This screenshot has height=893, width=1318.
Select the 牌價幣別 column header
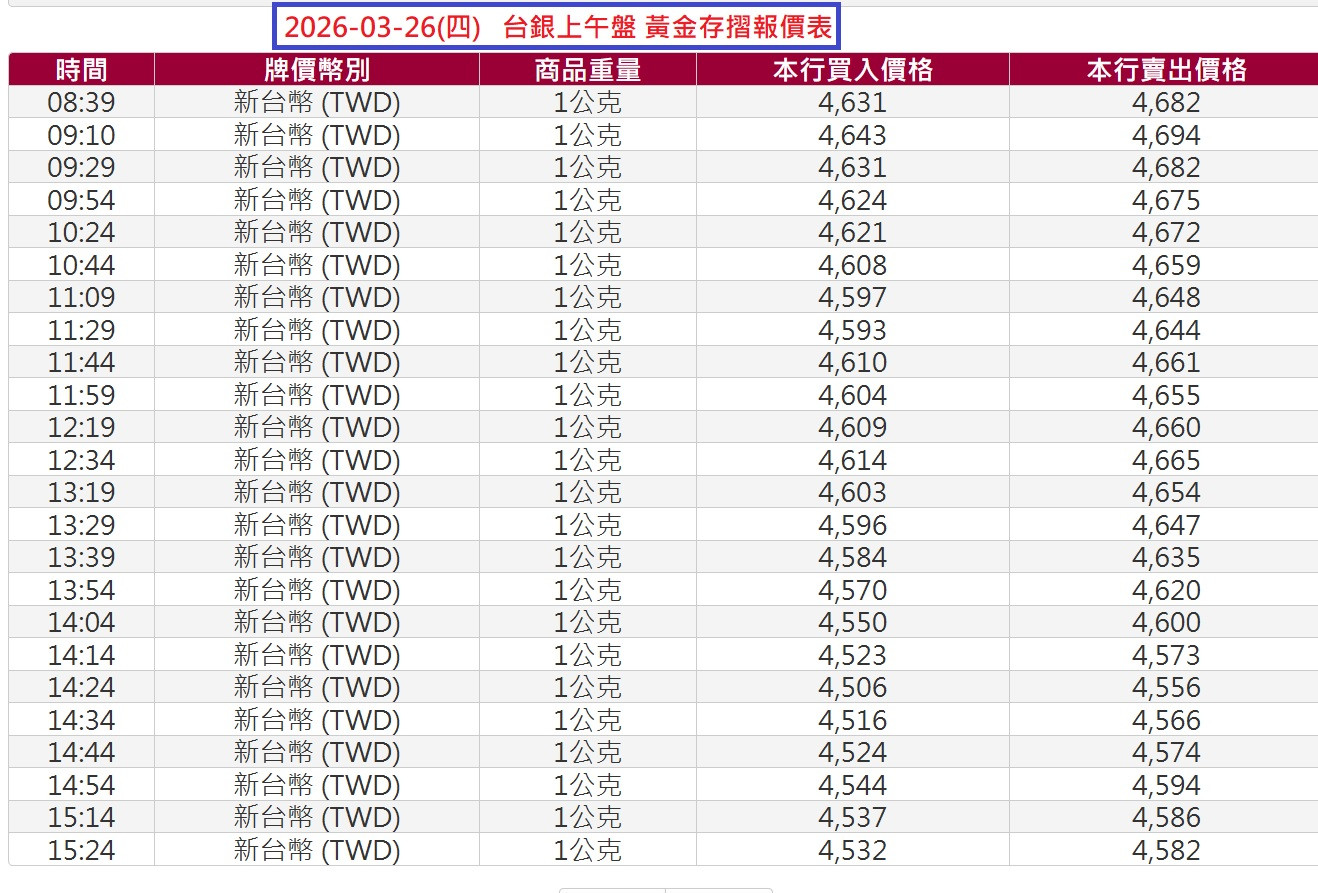pyautogui.click(x=316, y=70)
